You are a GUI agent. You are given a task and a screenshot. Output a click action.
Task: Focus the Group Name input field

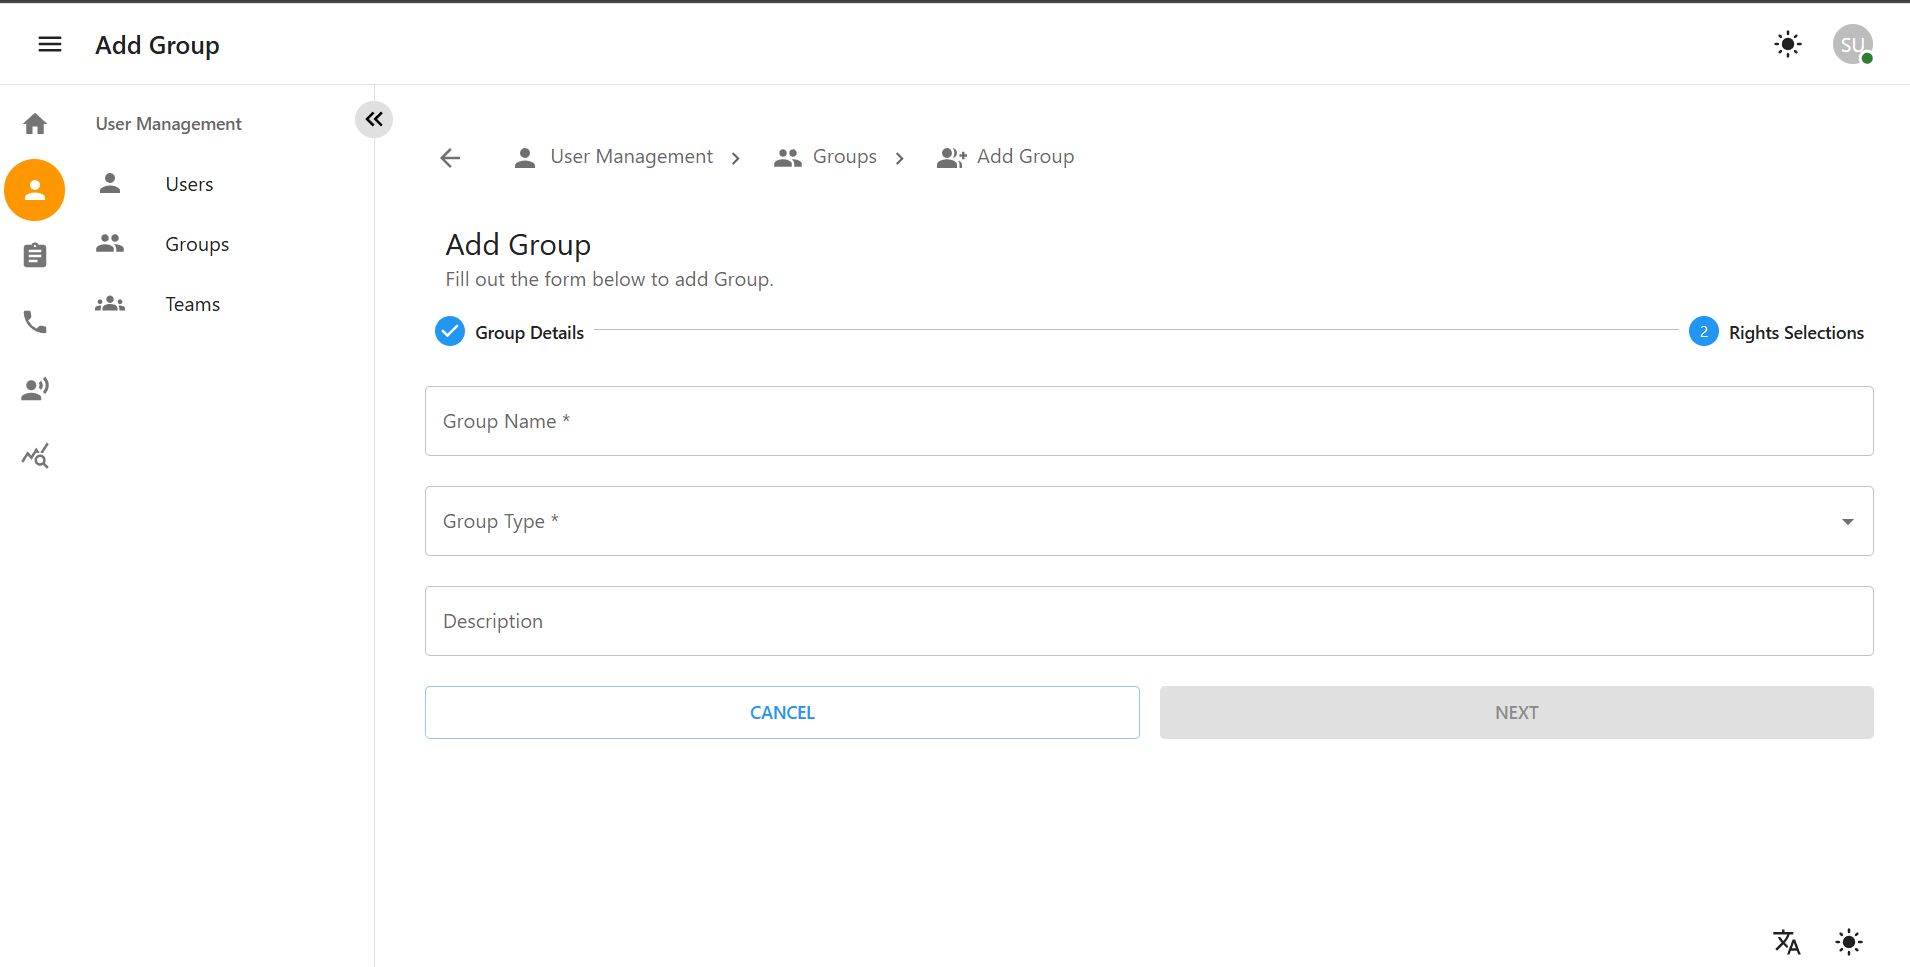(1148, 421)
